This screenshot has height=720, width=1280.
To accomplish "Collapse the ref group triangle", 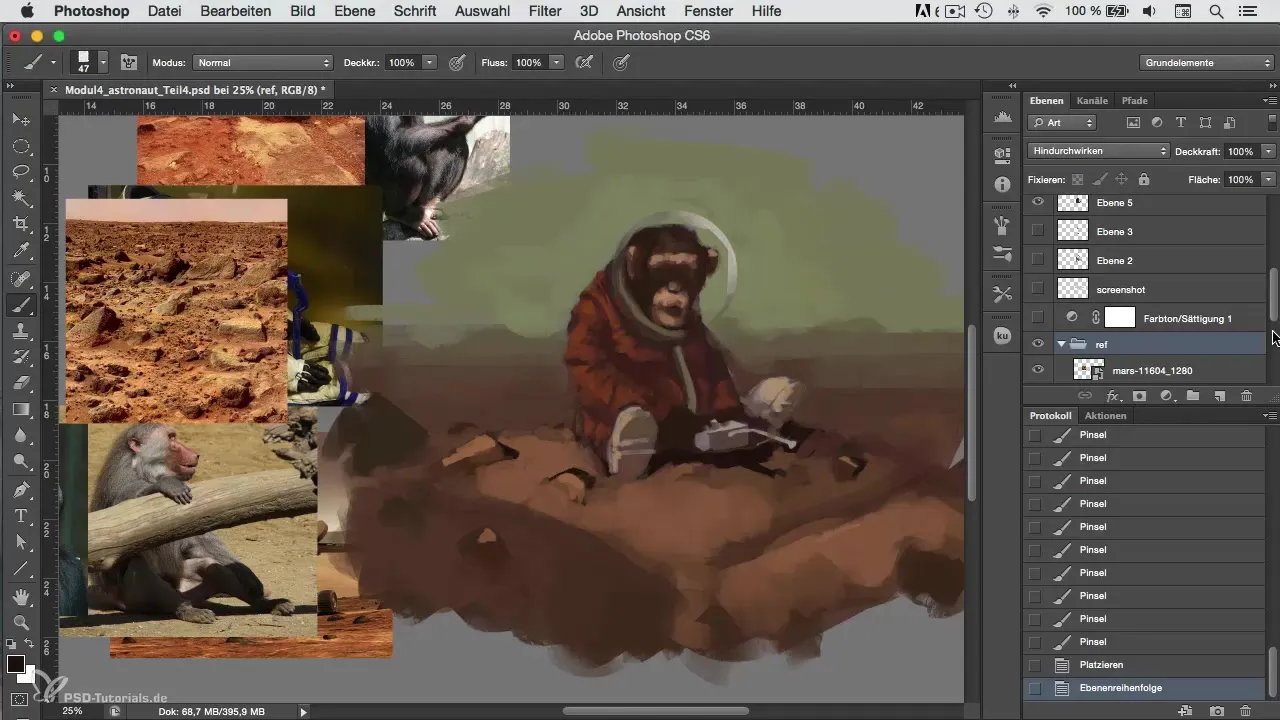I will click(x=1061, y=344).
